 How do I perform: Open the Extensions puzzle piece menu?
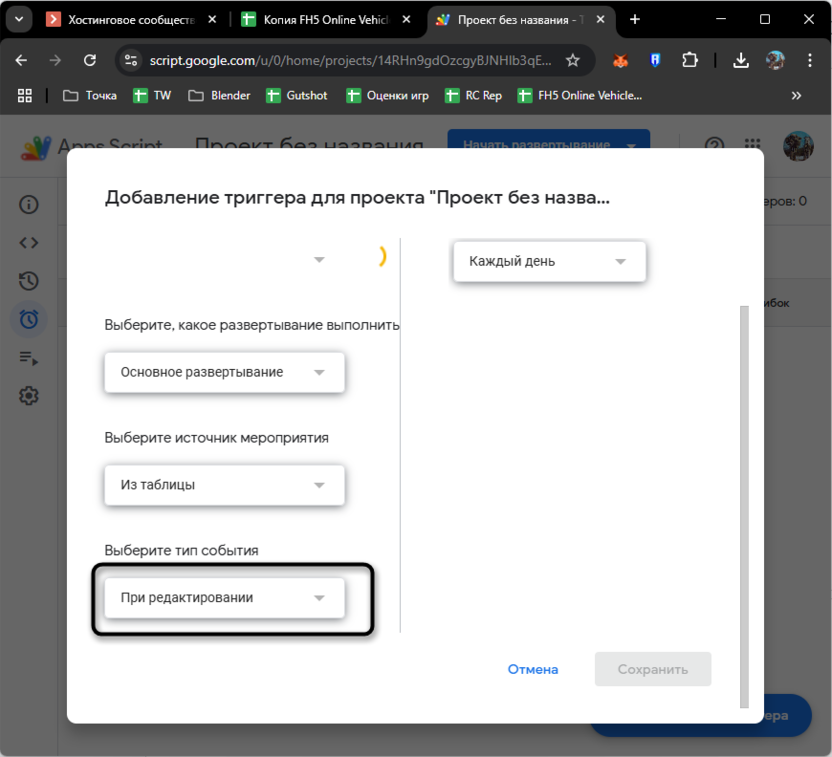[689, 60]
